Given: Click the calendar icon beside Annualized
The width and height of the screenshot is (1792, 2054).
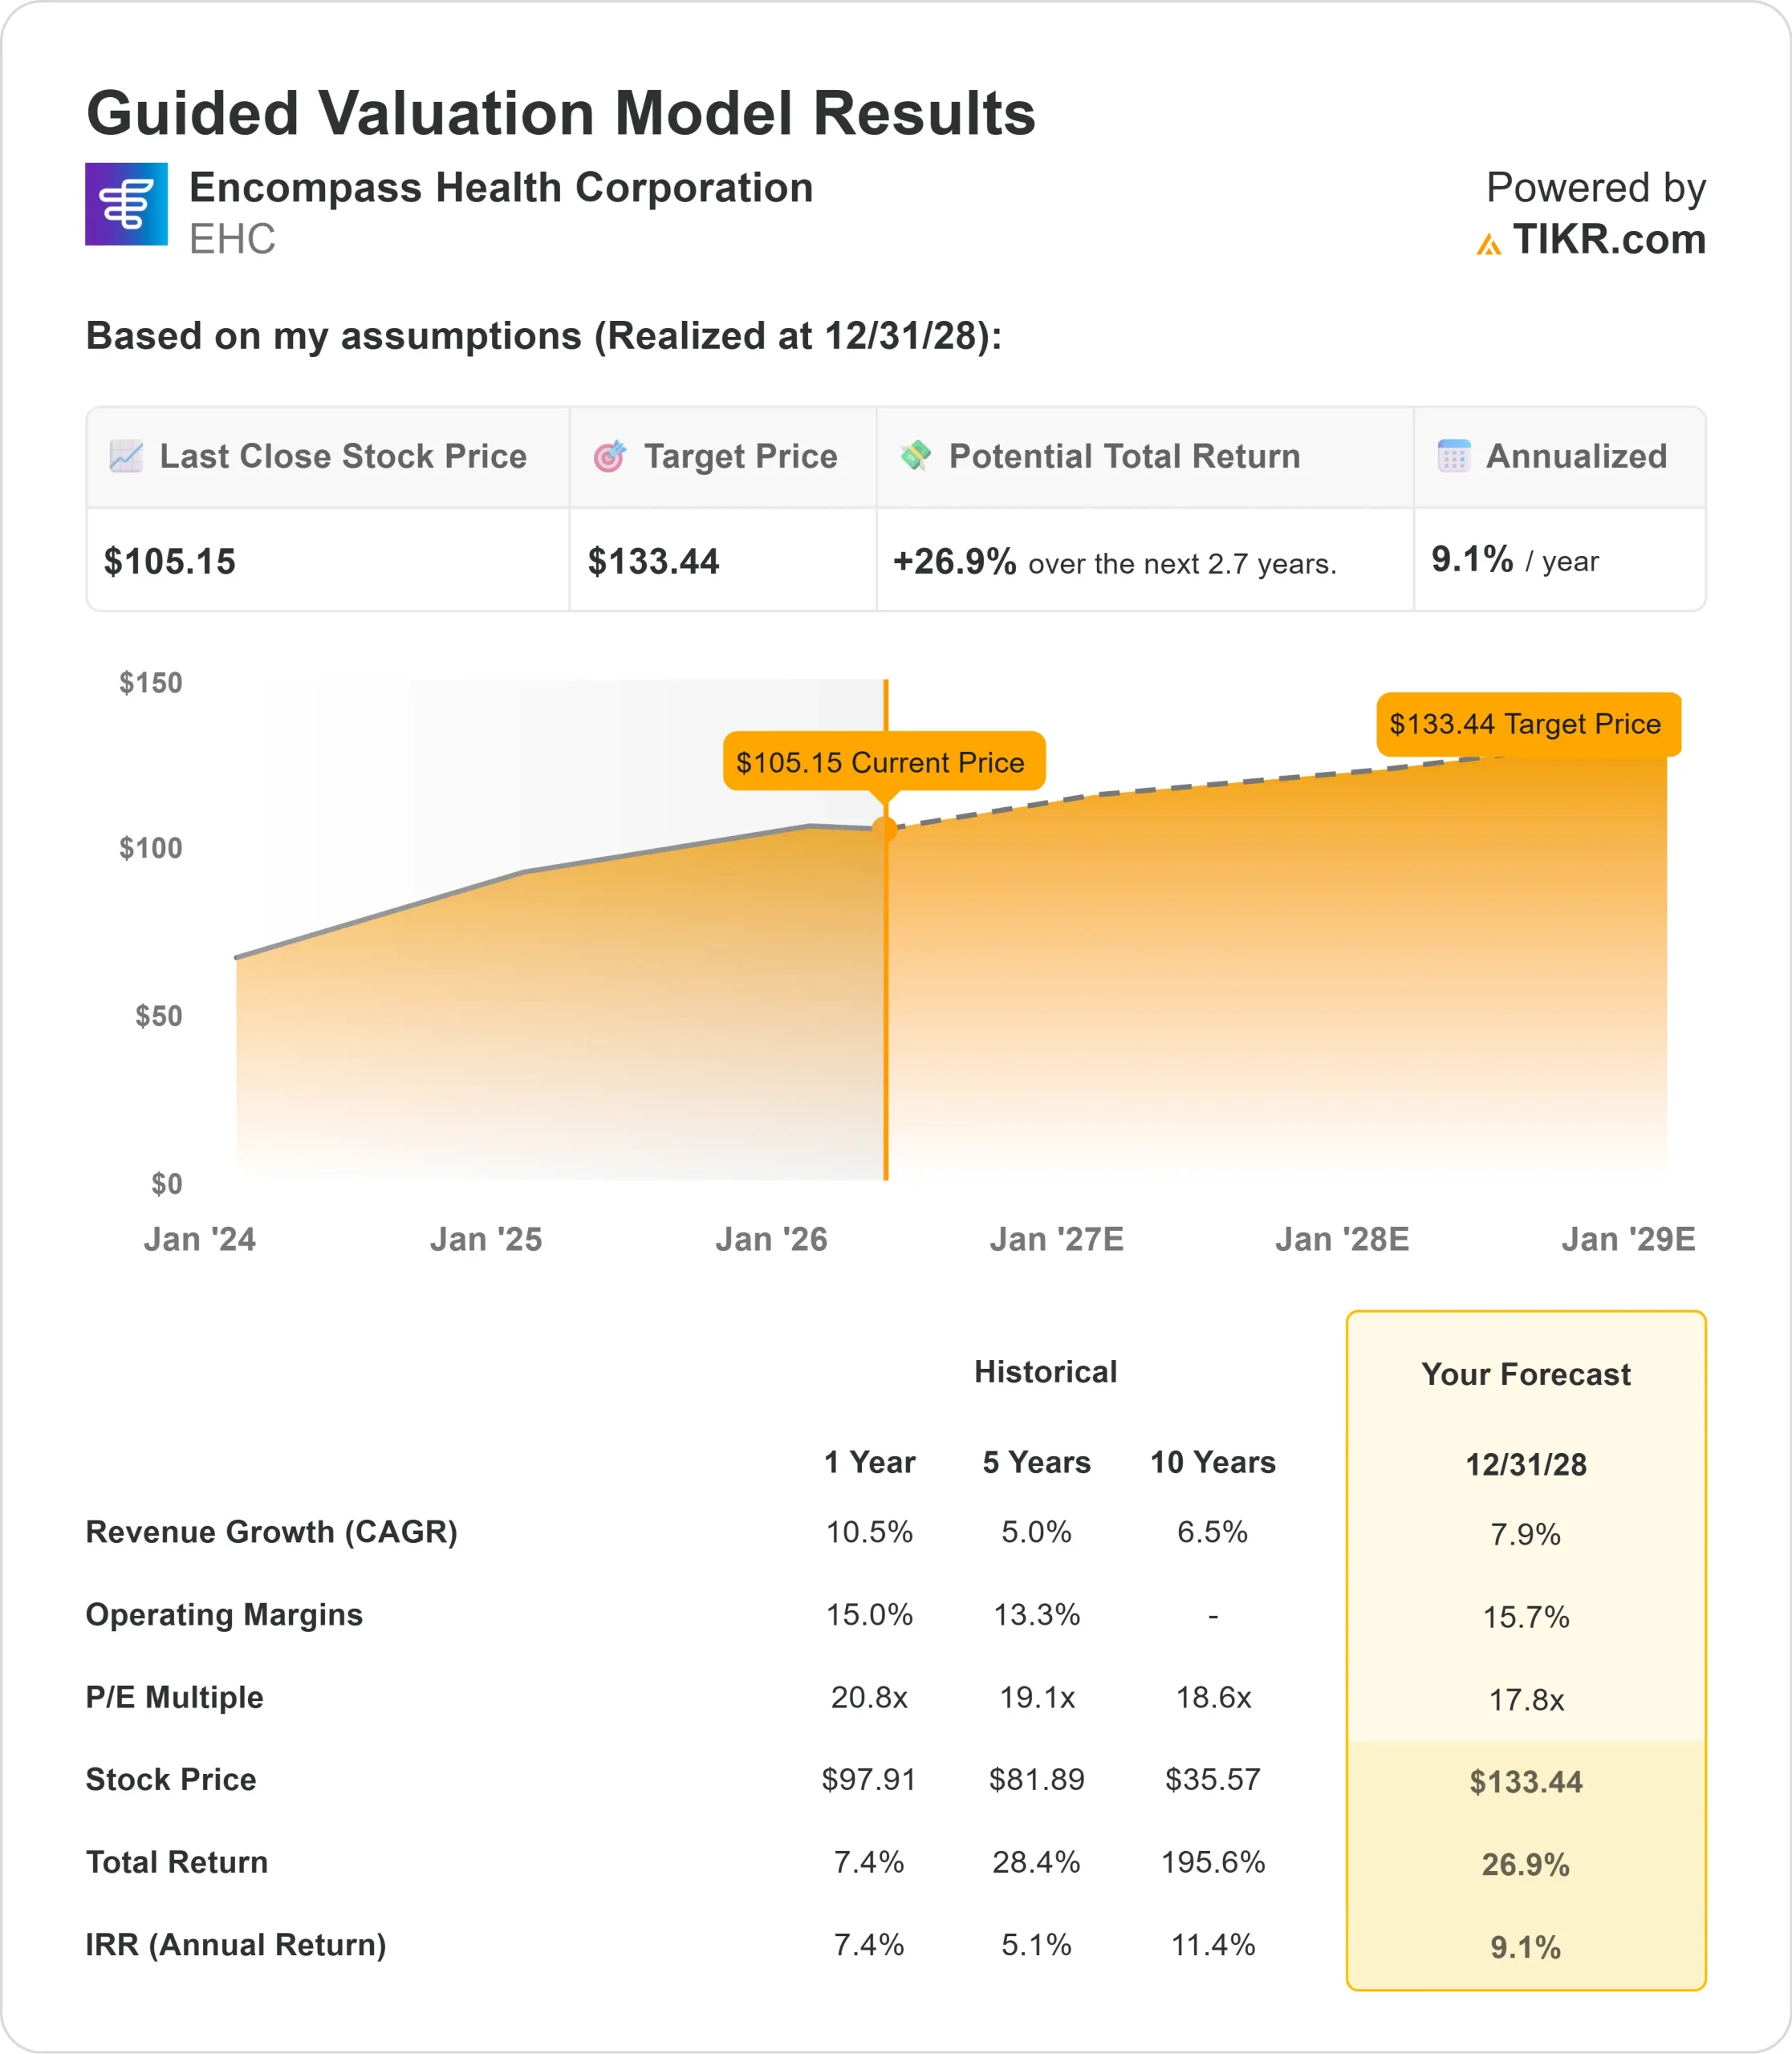Looking at the screenshot, I should pyautogui.click(x=1453, y=456).
